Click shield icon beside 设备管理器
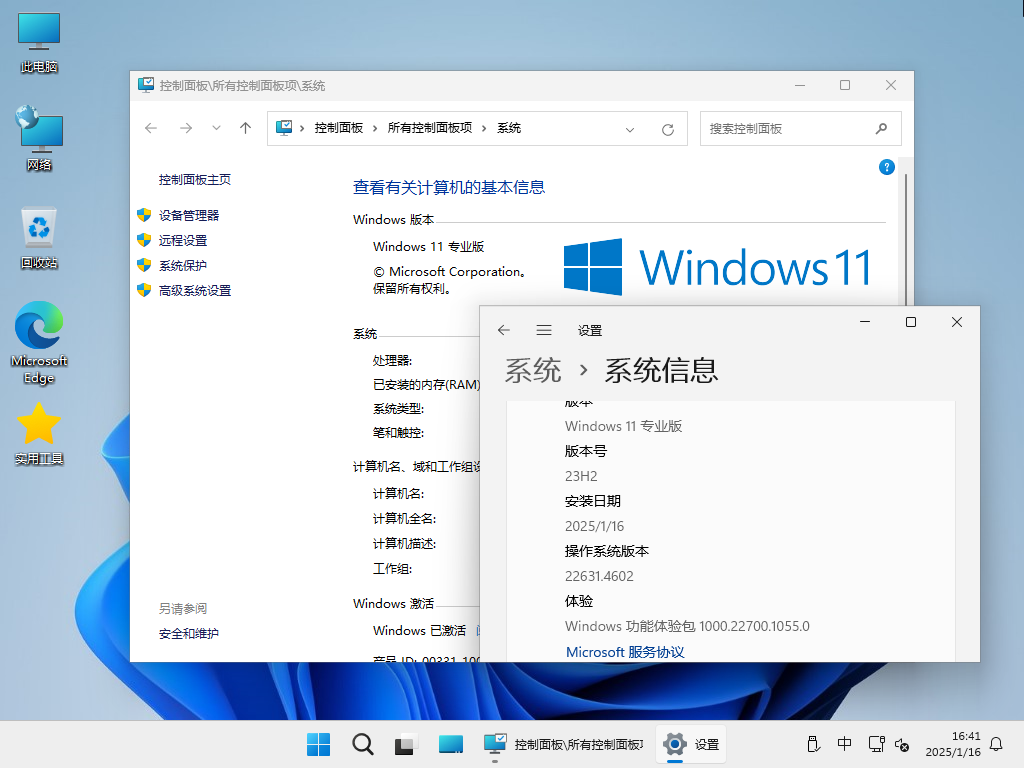This screenshot has width=1024, height=768. point(144,215)
